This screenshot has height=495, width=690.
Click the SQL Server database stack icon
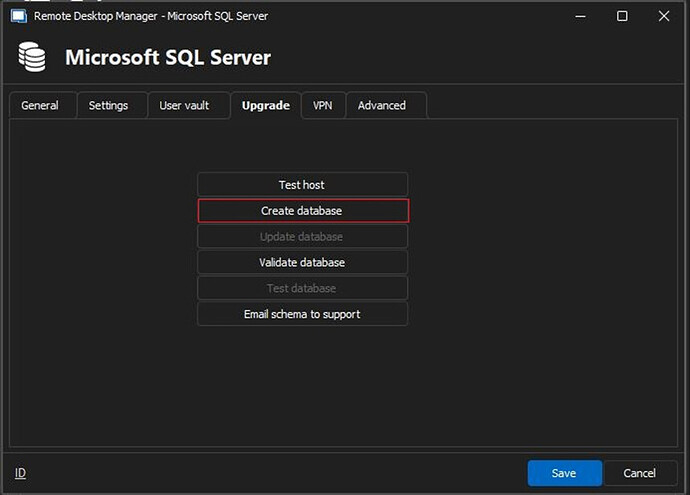[x=32, y=57]
